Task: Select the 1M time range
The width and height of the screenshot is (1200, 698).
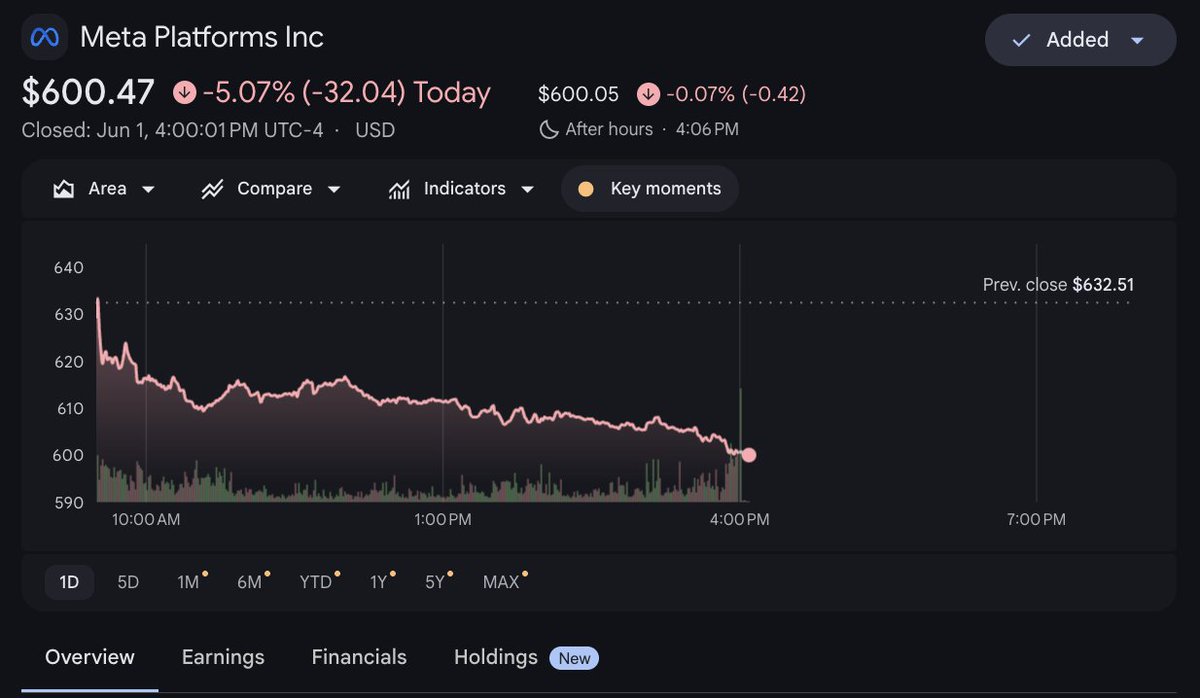Action: tap(189, 582)
